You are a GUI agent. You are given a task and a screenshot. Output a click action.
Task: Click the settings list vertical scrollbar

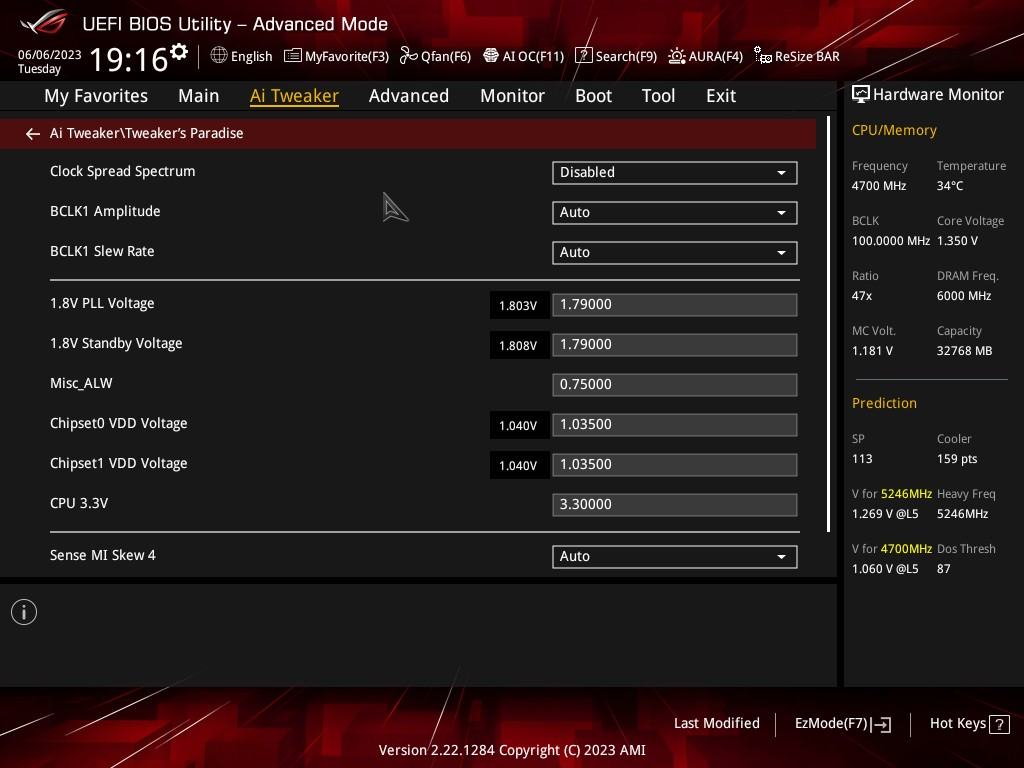pos(828,325)
